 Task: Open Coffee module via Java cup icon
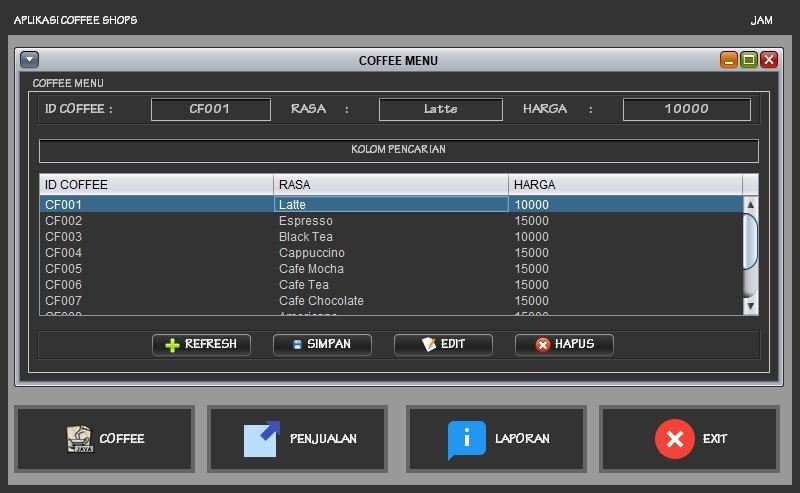coord(79,439)
